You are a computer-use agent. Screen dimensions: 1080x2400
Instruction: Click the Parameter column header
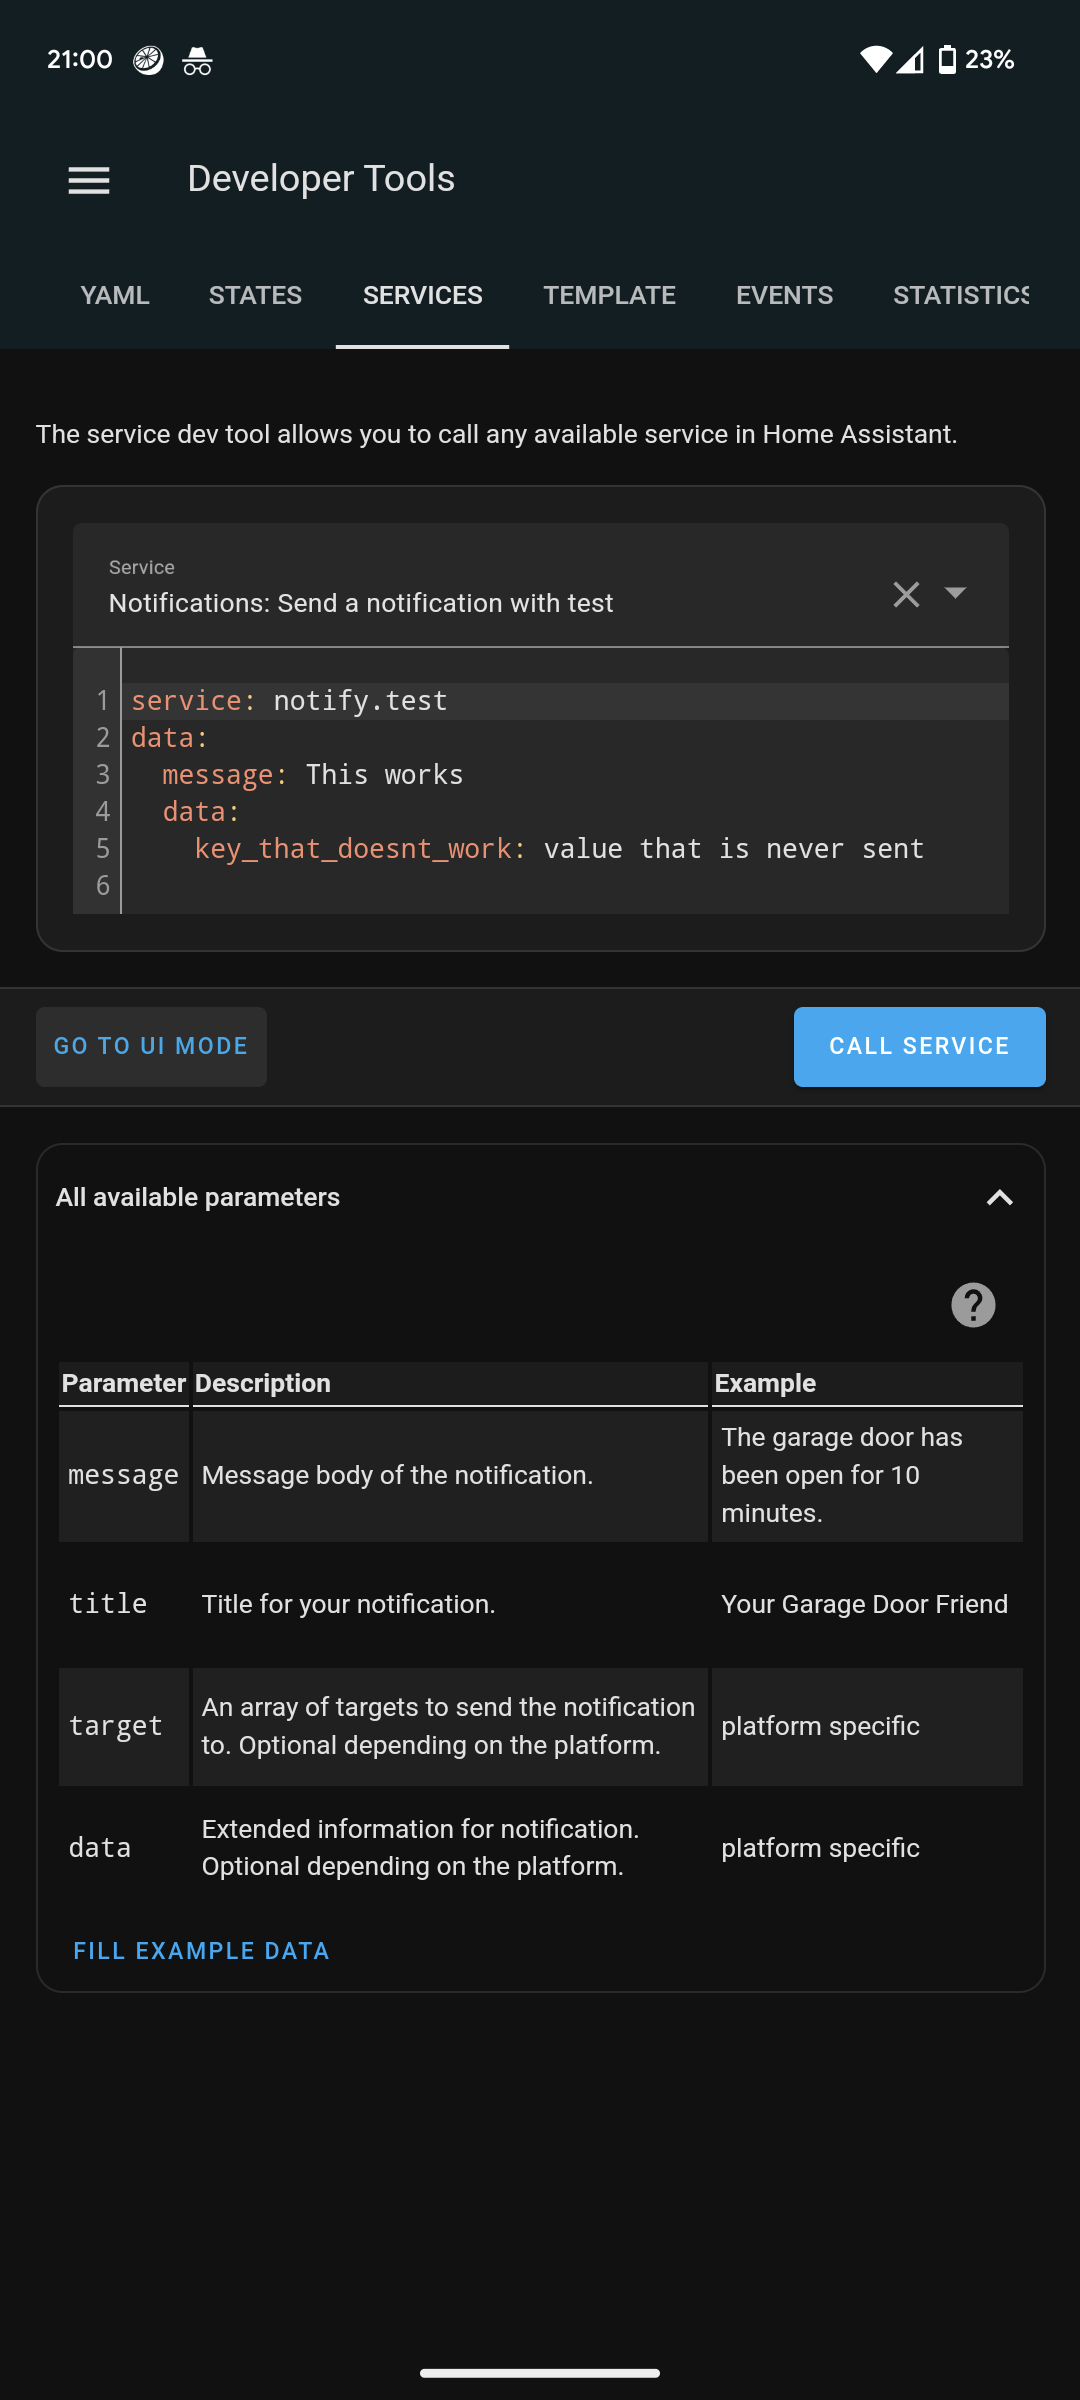(124, 1383)
